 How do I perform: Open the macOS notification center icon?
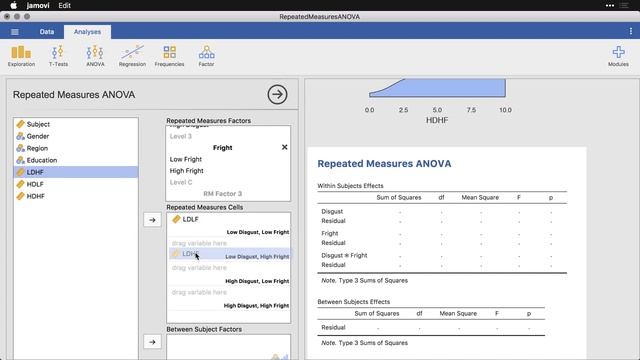click(624, 5)
